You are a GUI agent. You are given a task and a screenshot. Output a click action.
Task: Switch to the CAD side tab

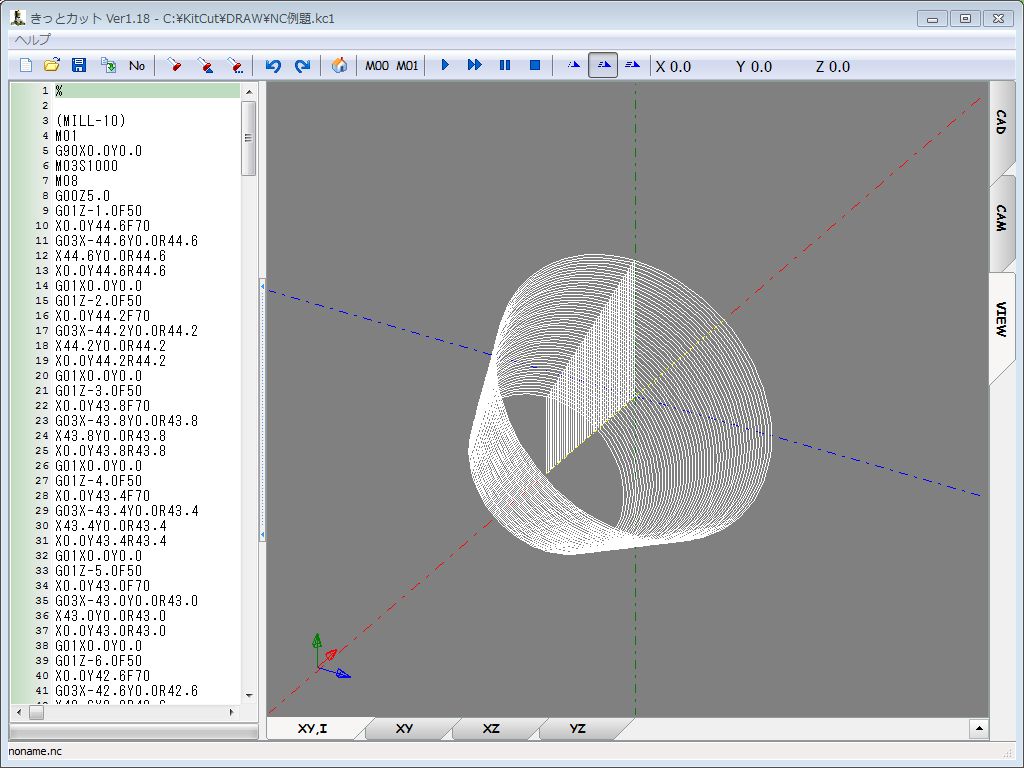coord(1001,122)
